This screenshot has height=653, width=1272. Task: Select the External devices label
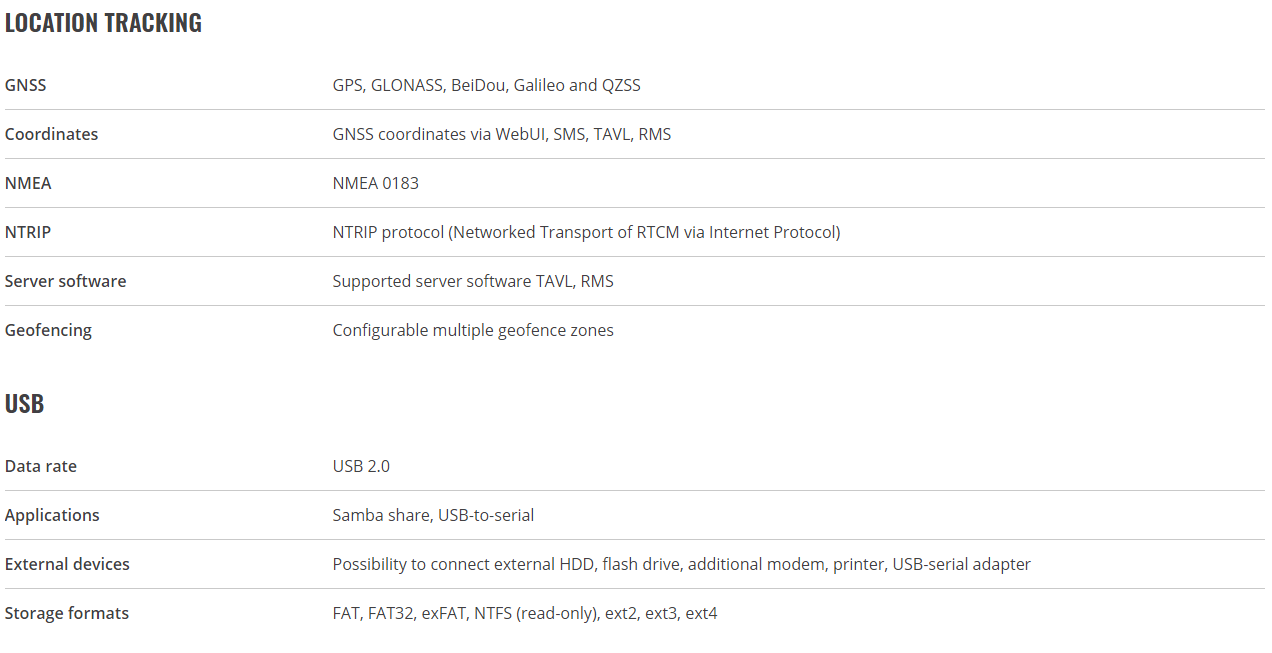67,564
